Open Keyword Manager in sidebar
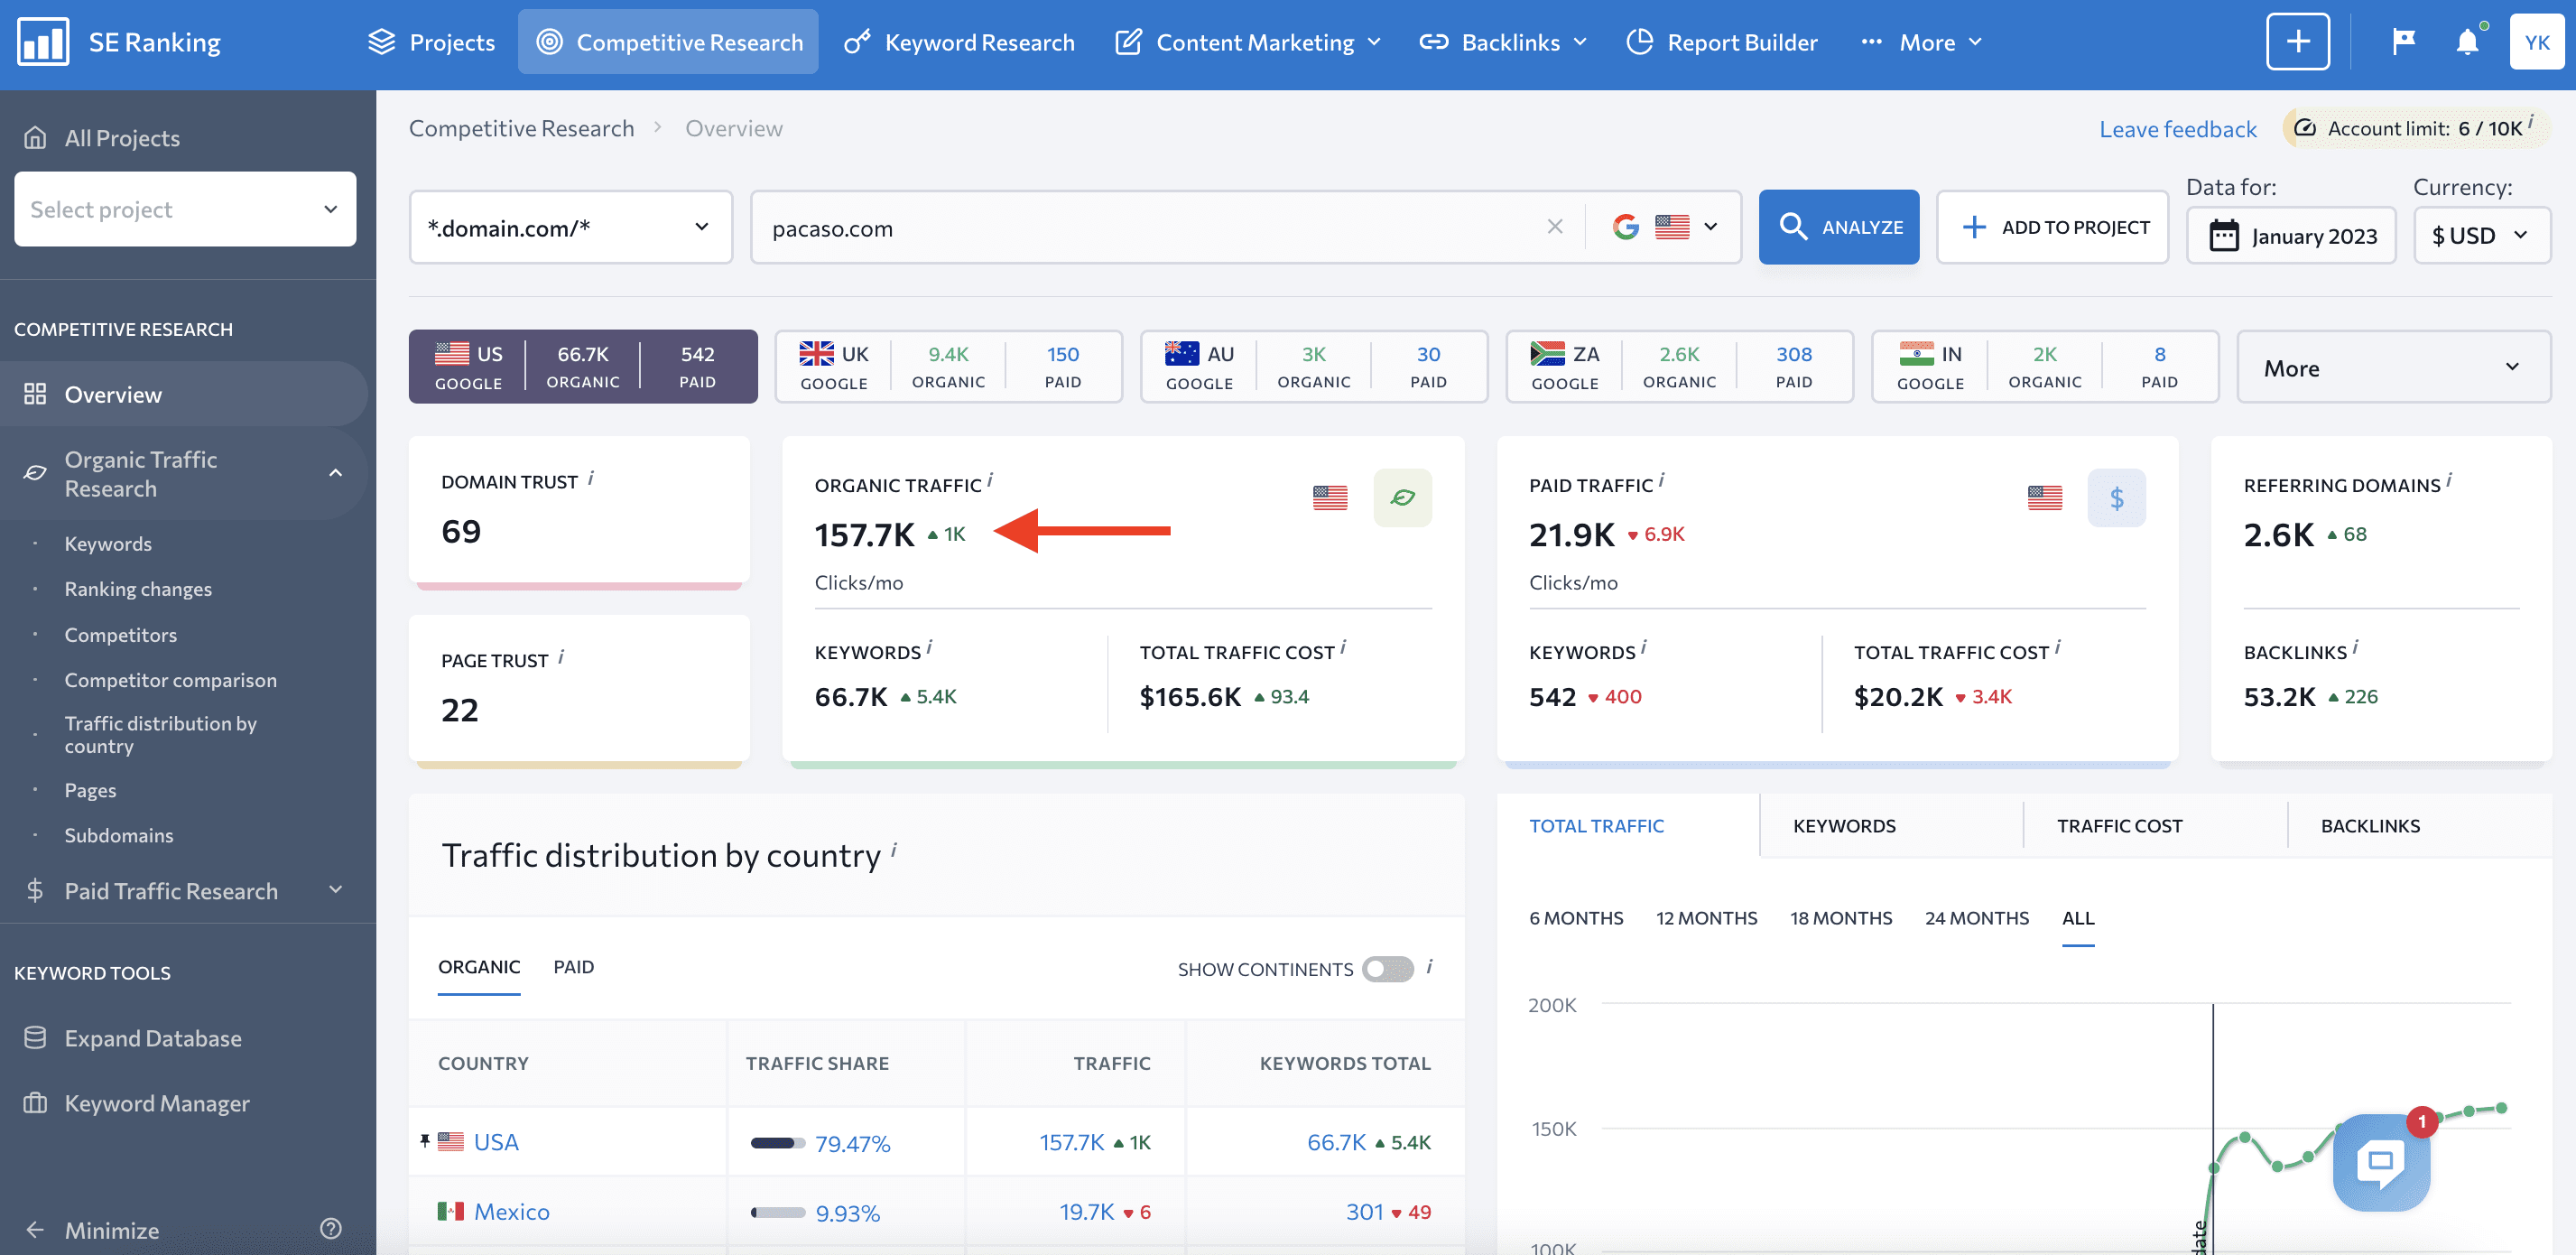This screenshot has height=1255, width=2576. [157, 1102]
